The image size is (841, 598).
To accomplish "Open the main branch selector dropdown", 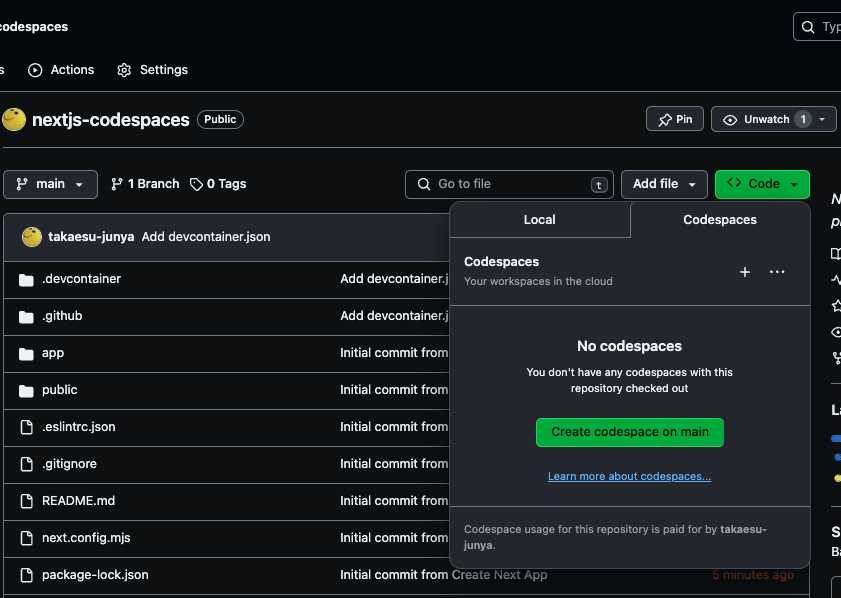I will click(x=50, y=184).
